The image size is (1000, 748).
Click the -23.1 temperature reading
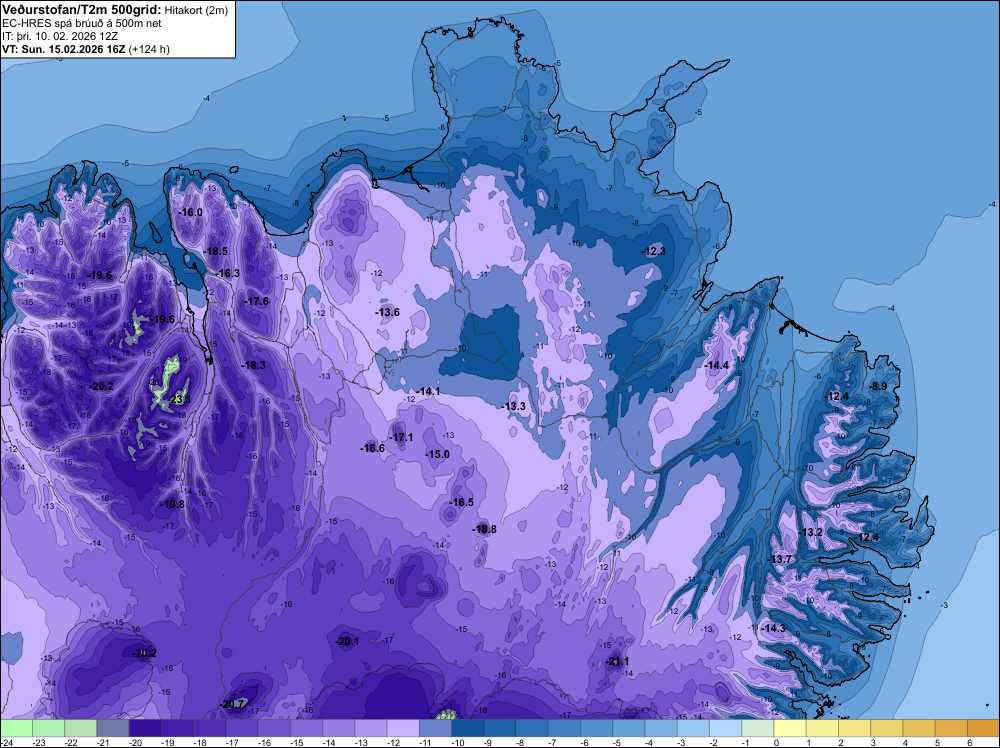coord(179,400)
